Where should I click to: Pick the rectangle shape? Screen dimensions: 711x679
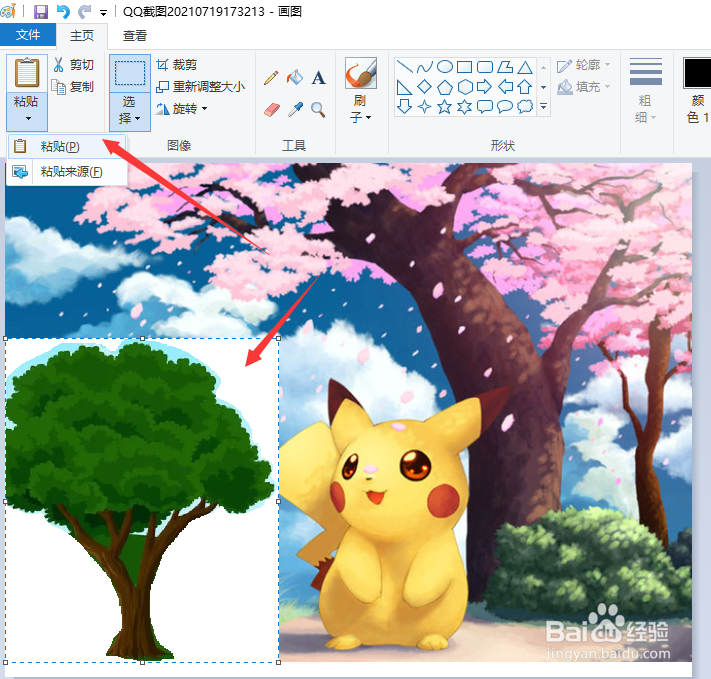[x=464, y=67]
